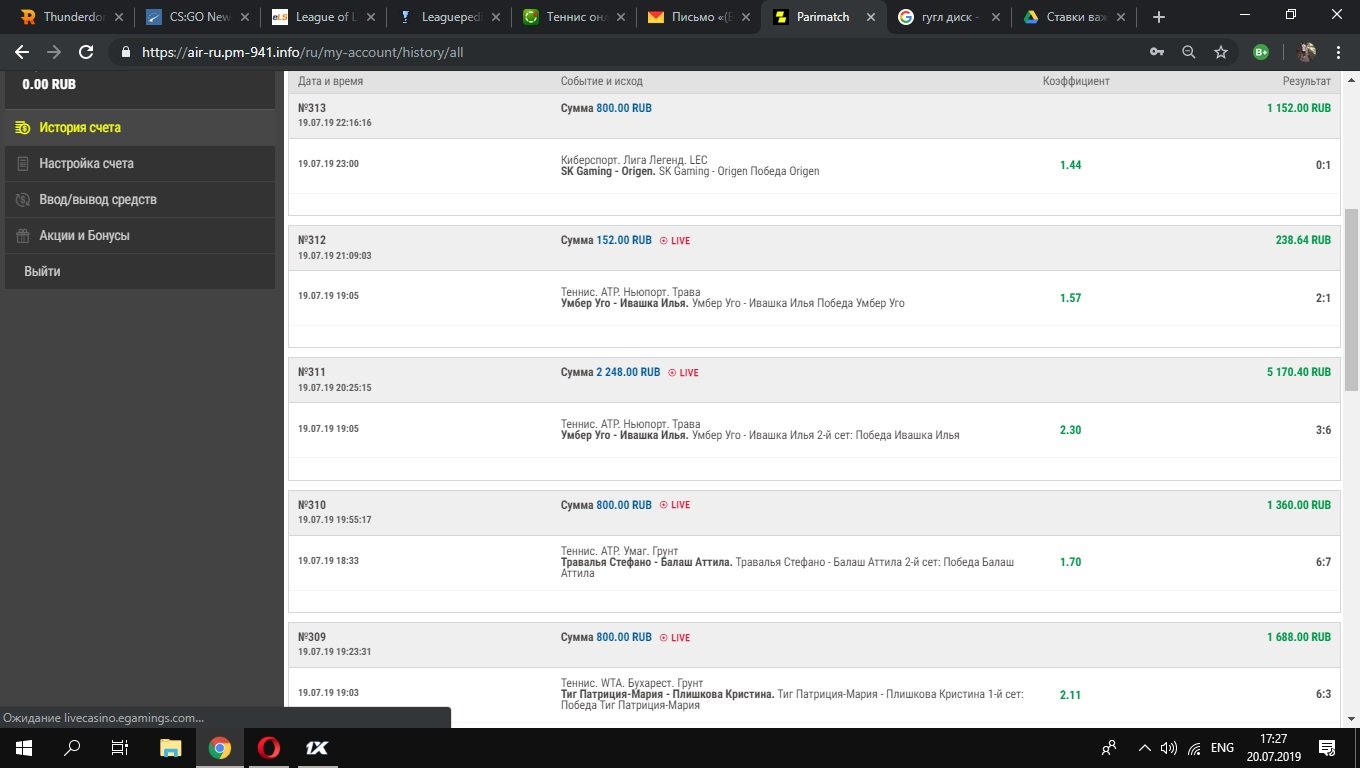Open a new browser tab

tap(1159, 17)
